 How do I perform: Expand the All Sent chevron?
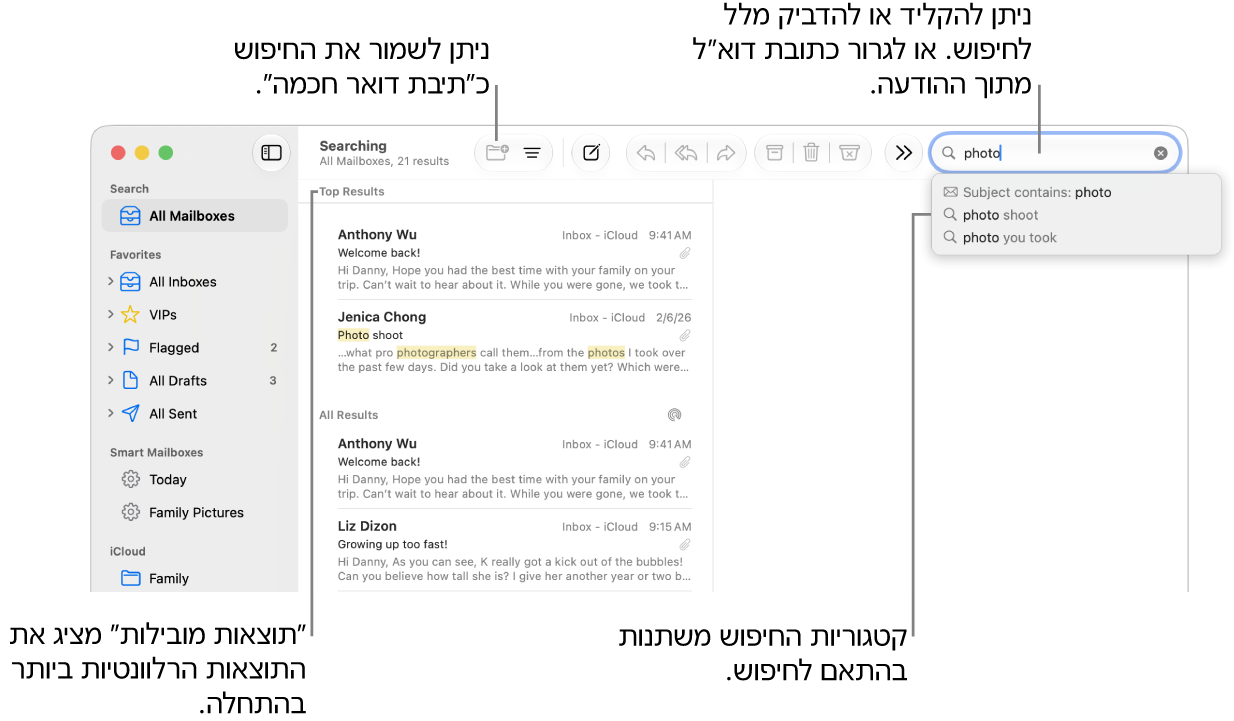click(111, 414)
